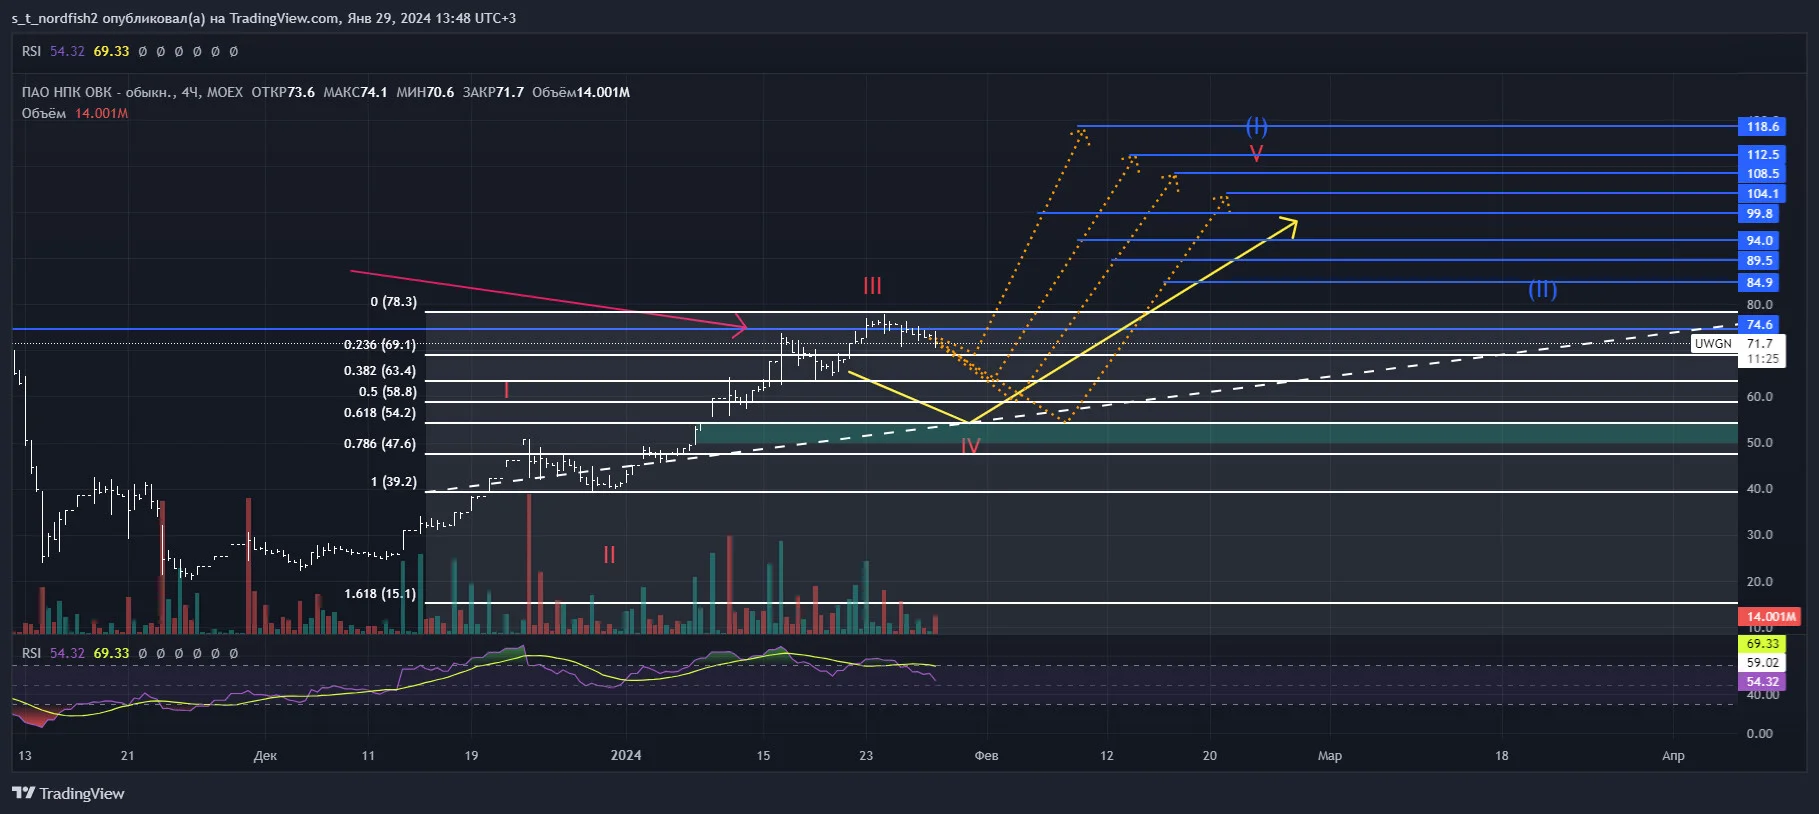Viewport: 1819px width, 814px height.
Task: Select the yellow 69.33 RSI axis tag
Action: pyautogui.click(x=1763, y=643)
